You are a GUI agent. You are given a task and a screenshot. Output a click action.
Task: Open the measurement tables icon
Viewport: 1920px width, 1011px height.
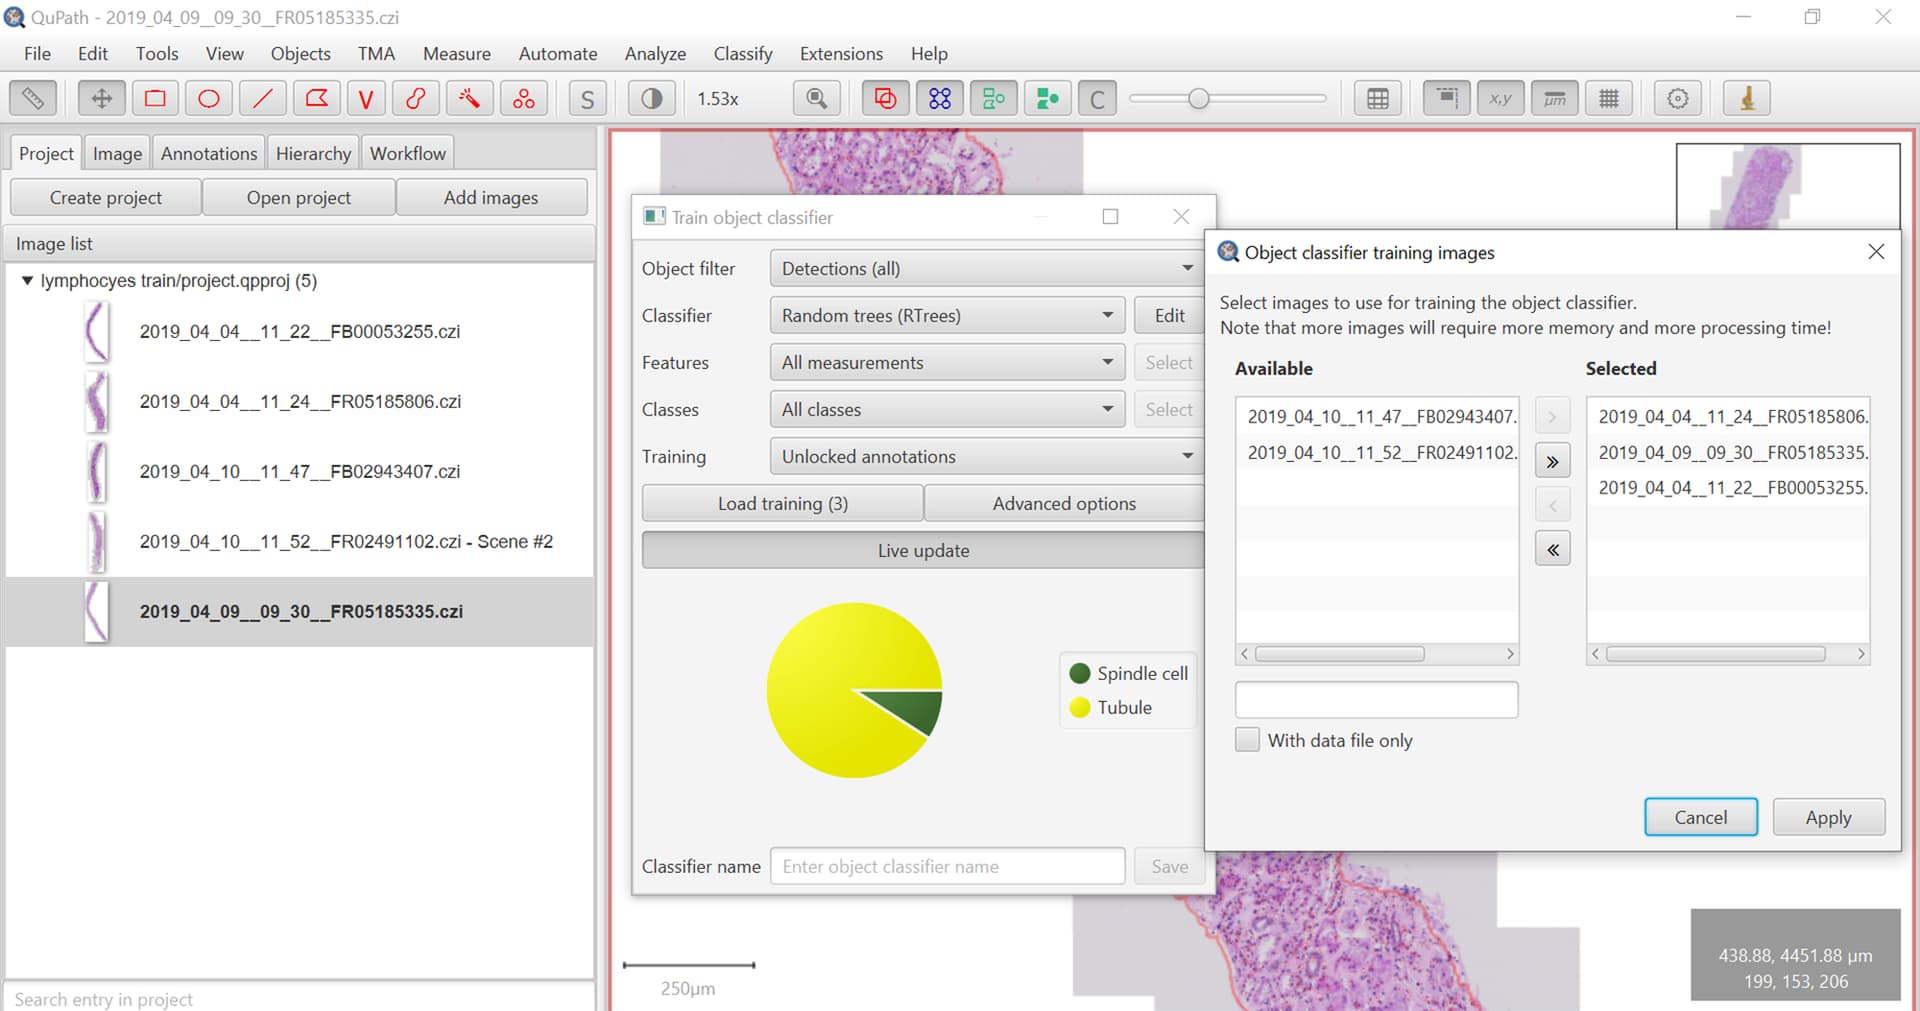tap(1378, 98)
